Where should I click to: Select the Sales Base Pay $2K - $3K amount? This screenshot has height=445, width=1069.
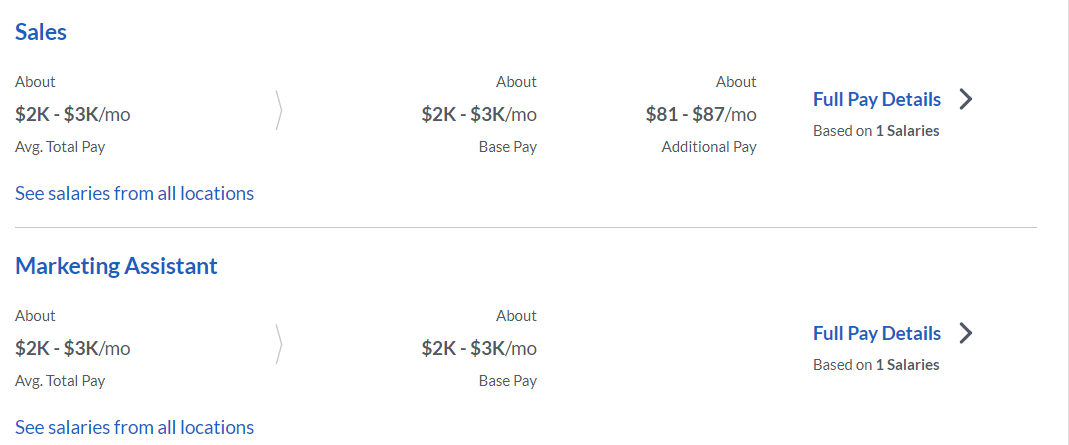pyautogui.click(x=479, y=114)
